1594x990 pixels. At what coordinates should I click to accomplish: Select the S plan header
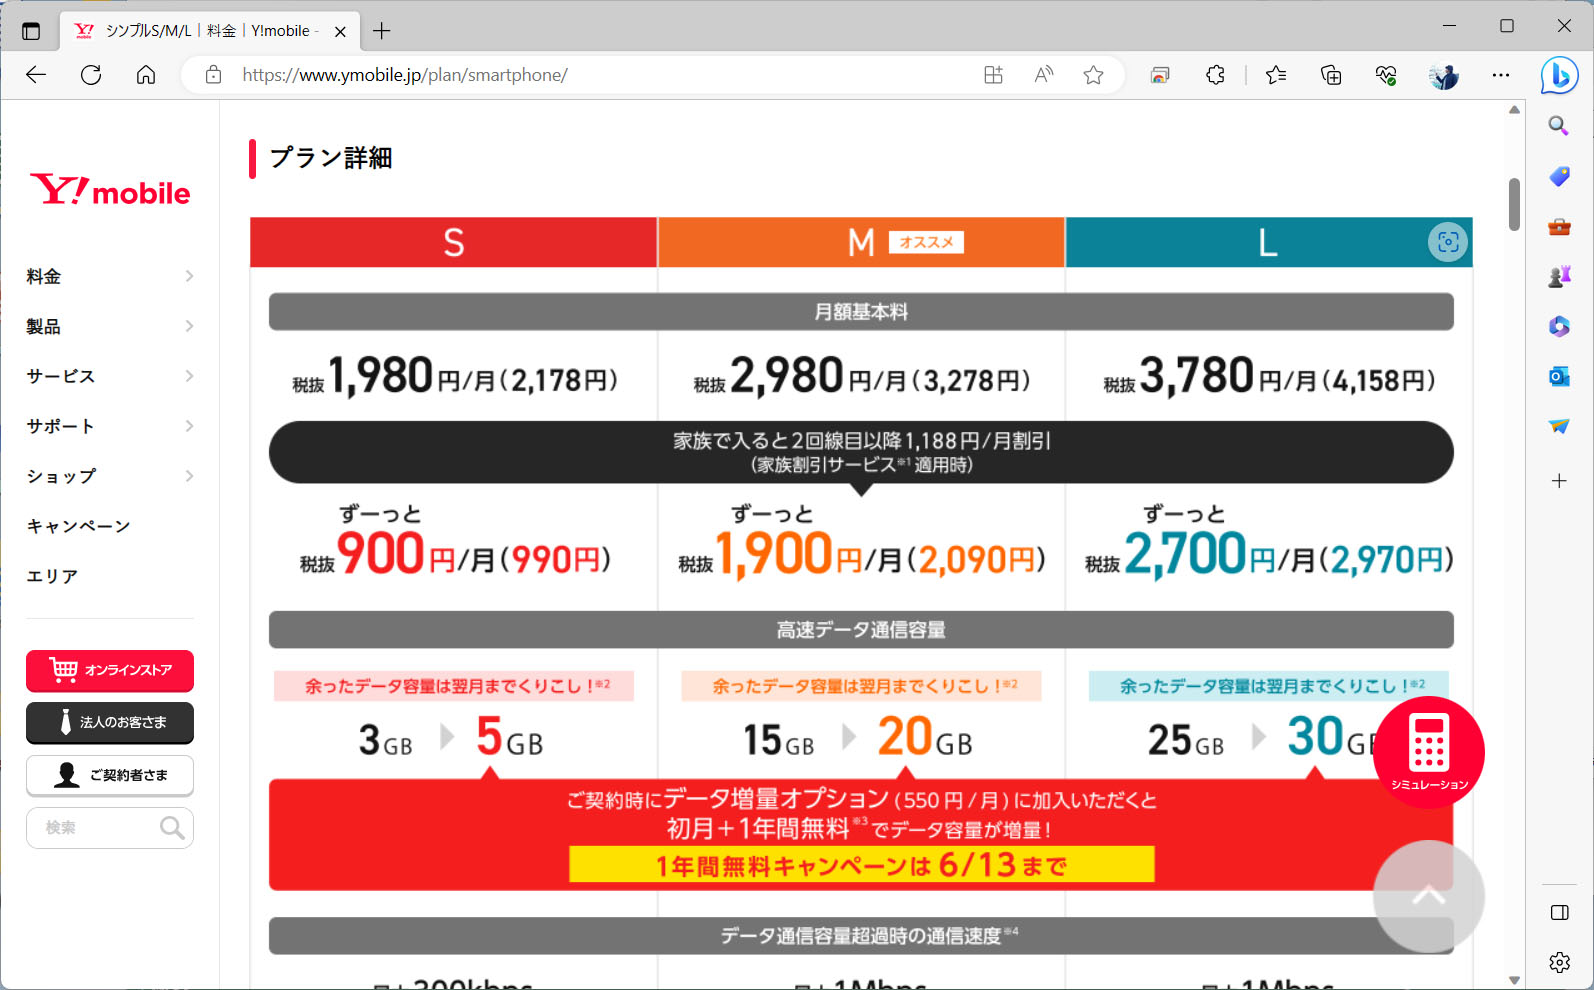click(454, 242)
